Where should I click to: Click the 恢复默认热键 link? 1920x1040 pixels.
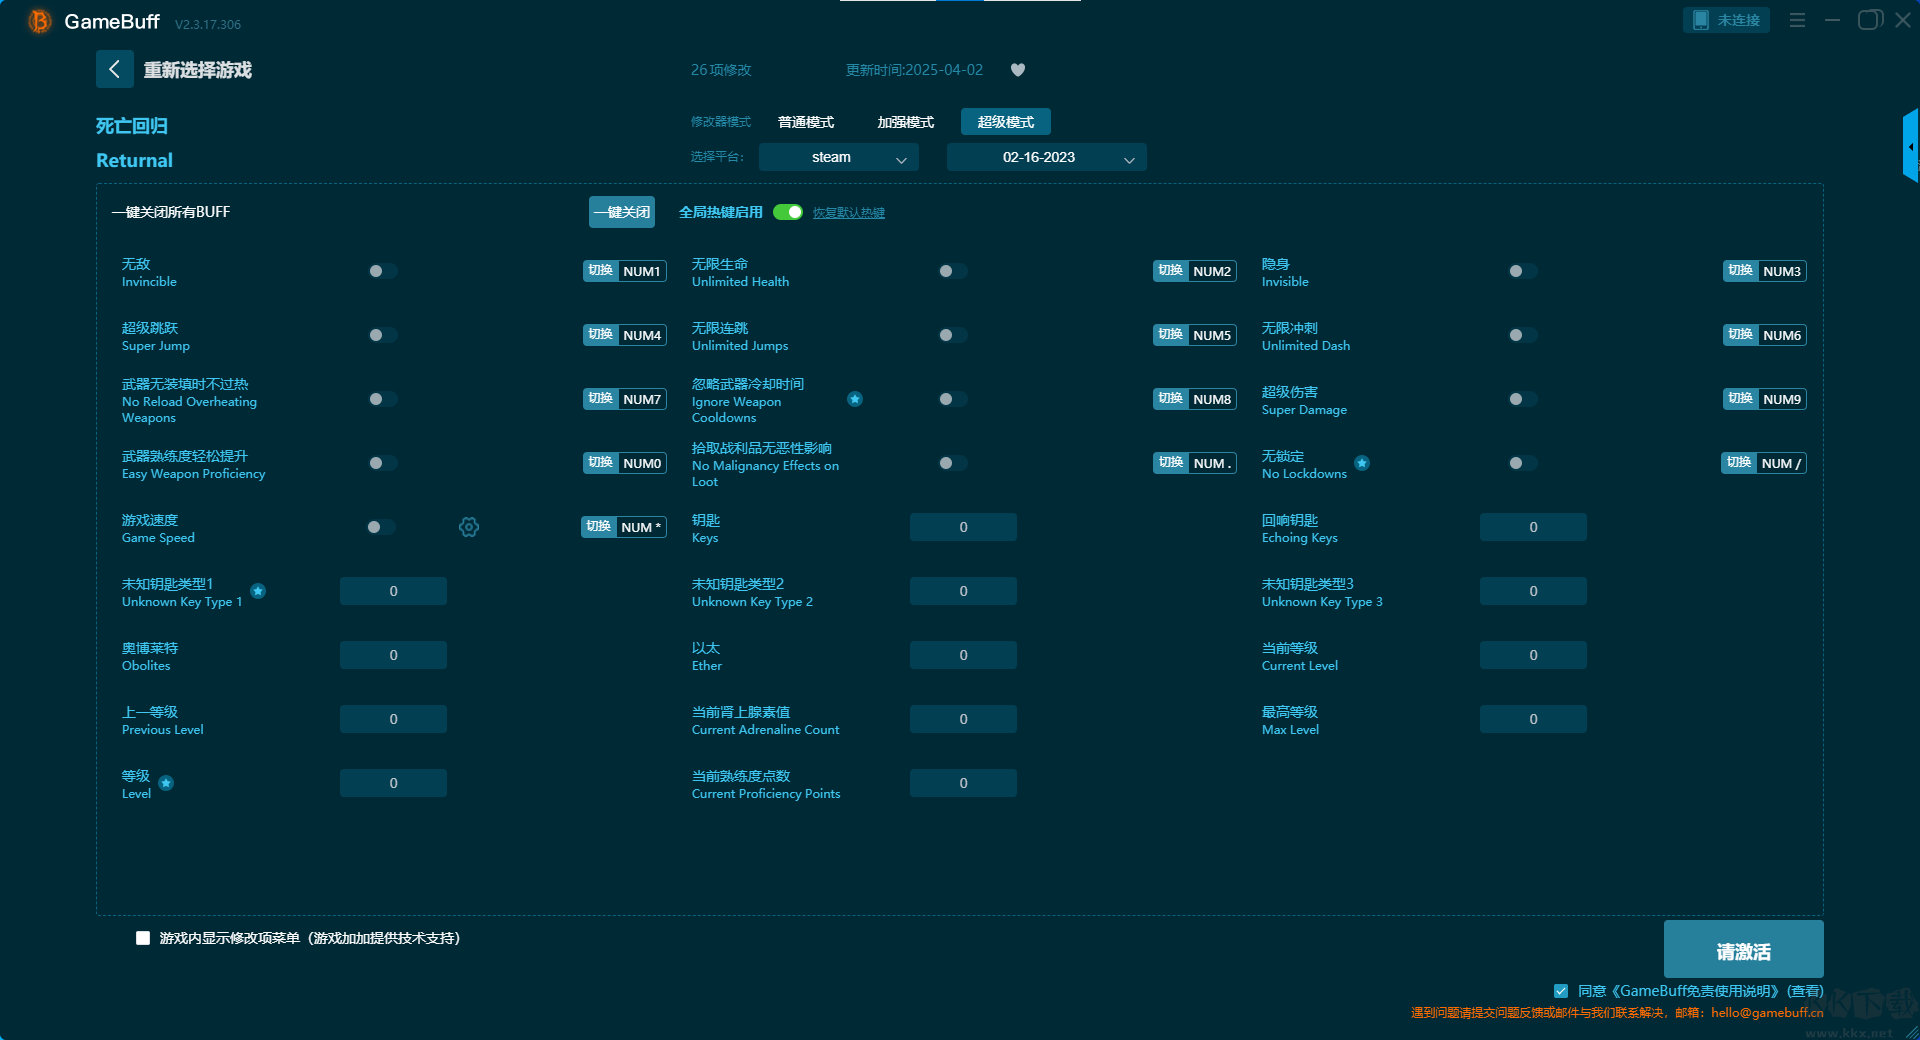click(848, 213)
